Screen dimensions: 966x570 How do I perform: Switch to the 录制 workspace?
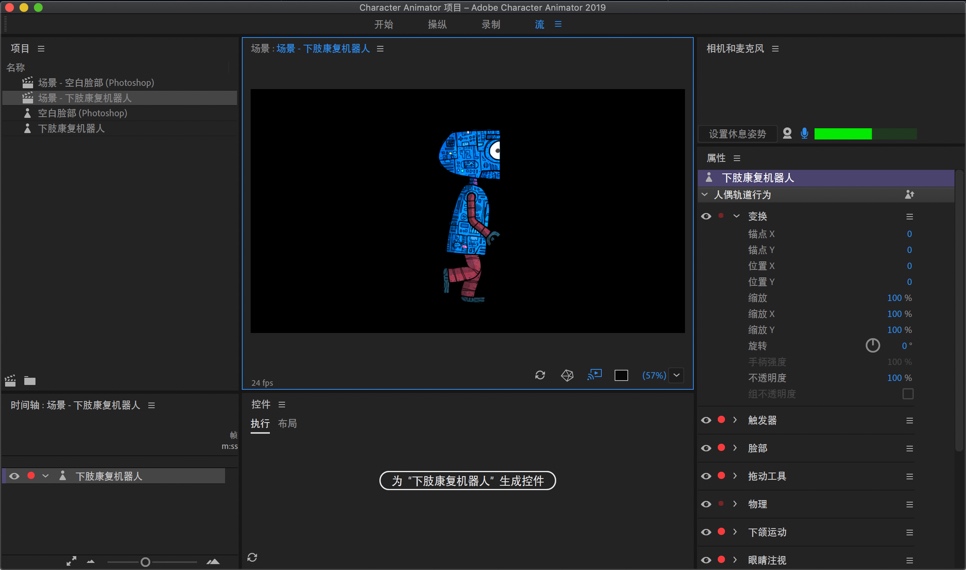[x=491, y=24]
